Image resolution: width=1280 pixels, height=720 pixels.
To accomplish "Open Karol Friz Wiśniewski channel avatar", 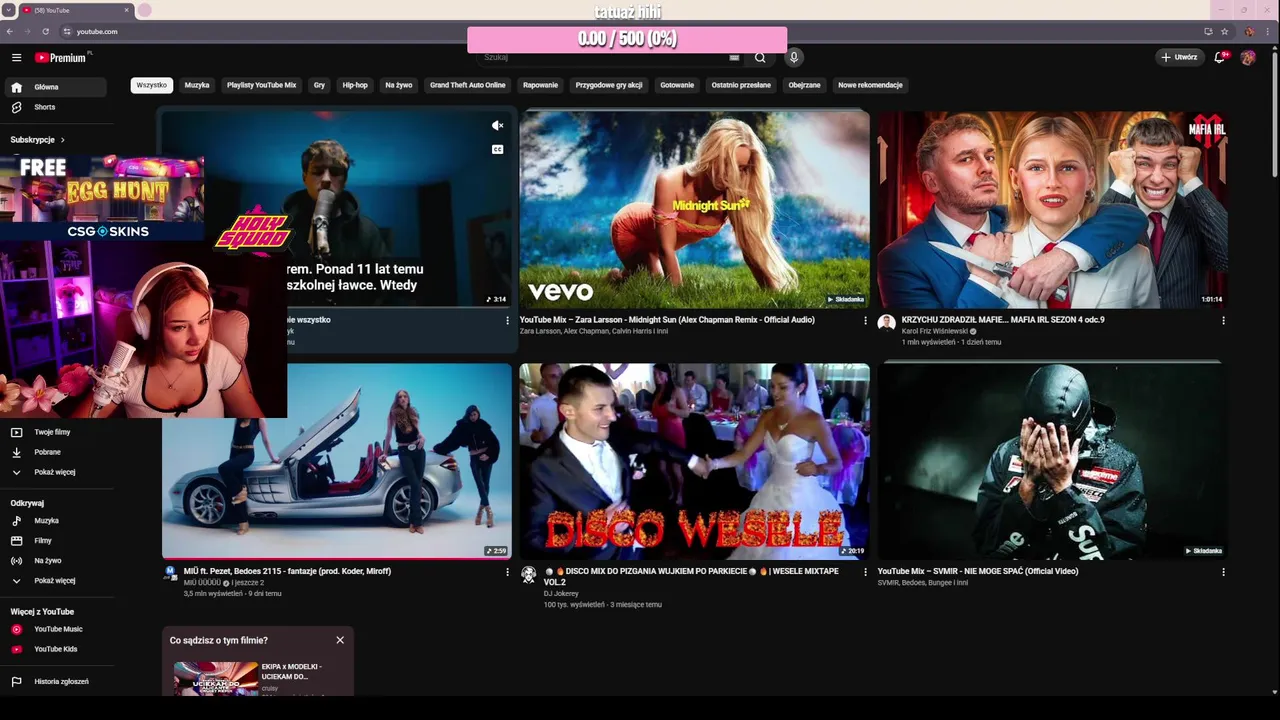I will pyautogui.click(x=886, y=322).
